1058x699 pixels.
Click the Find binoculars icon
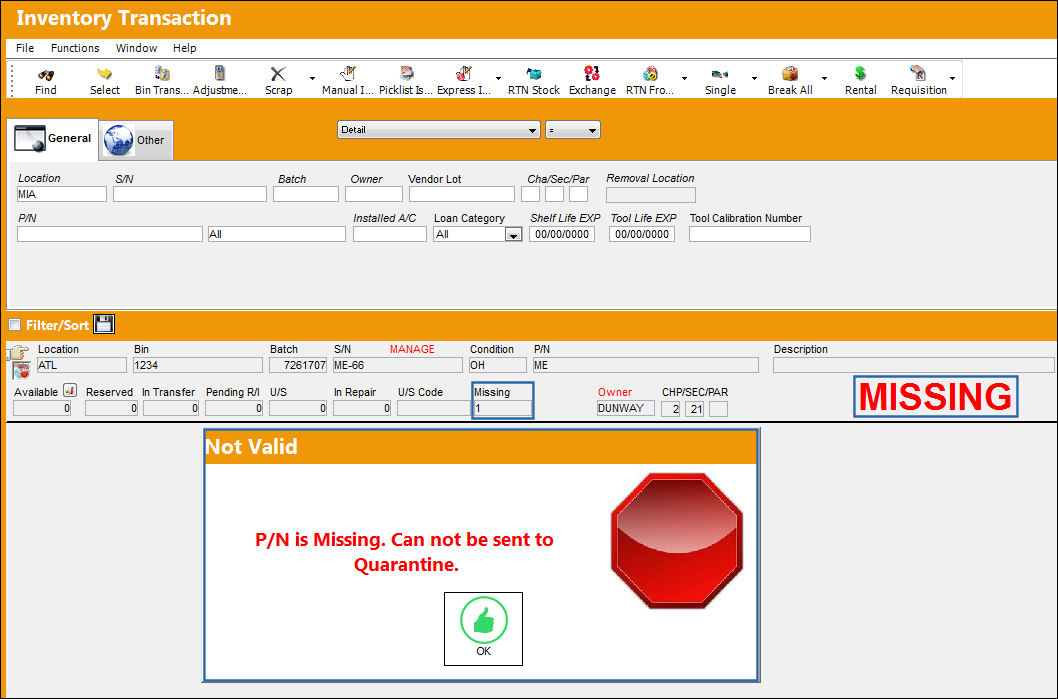tap(46, 74)
